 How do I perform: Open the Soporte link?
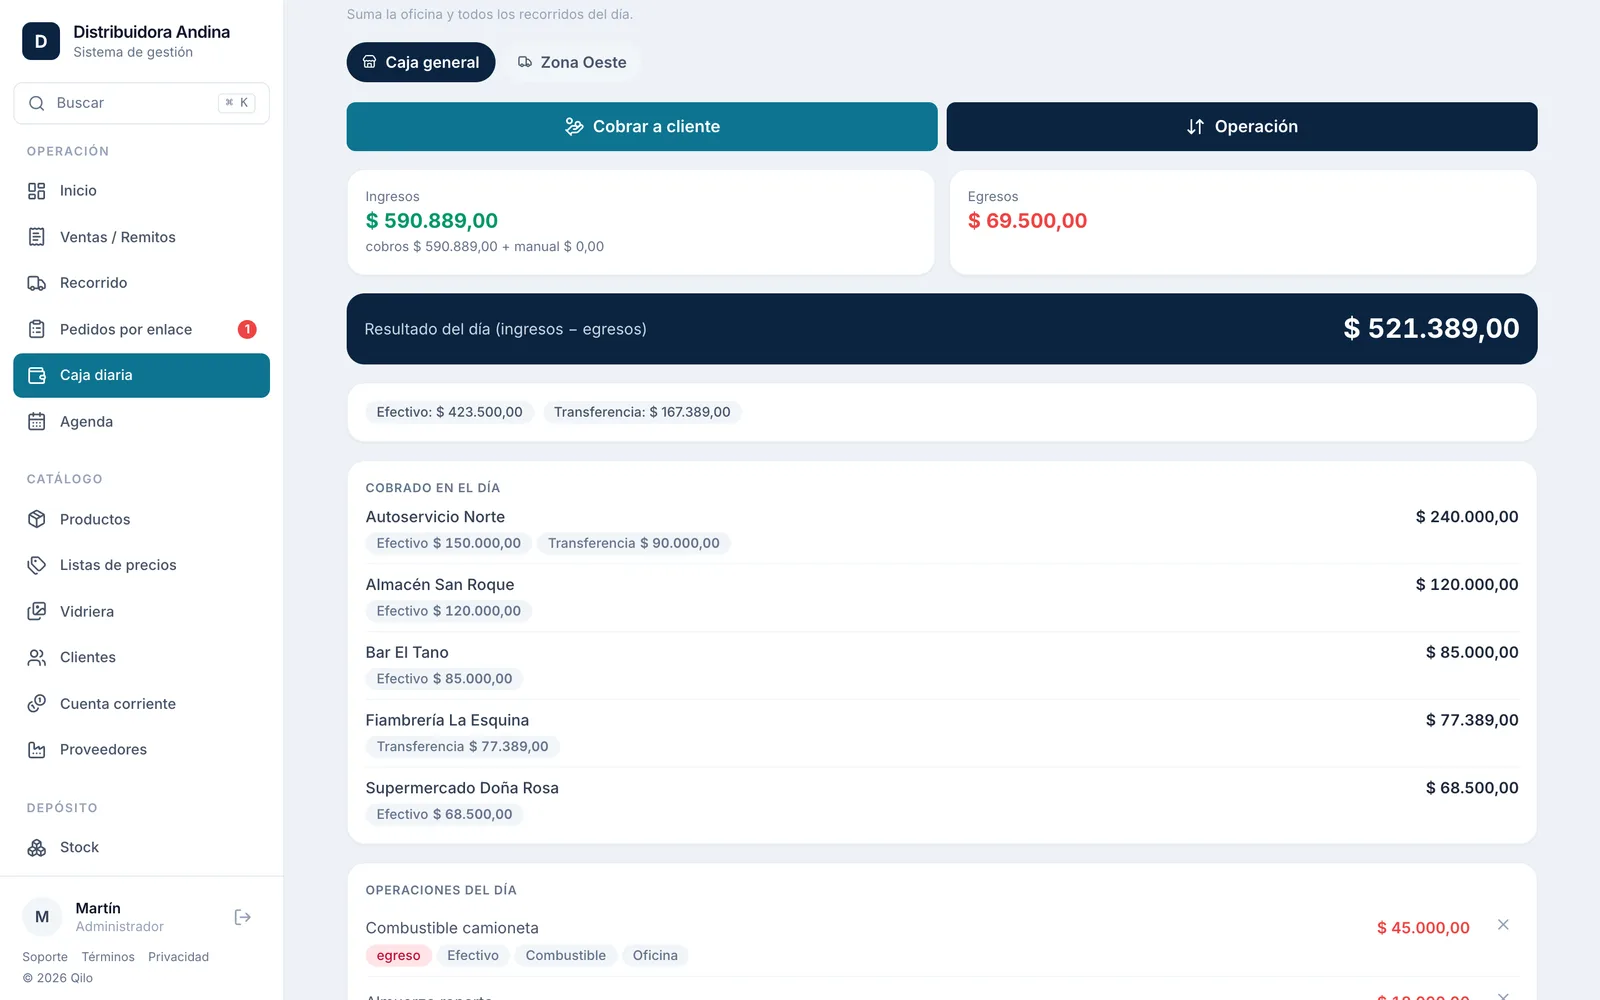coord(45,957)
